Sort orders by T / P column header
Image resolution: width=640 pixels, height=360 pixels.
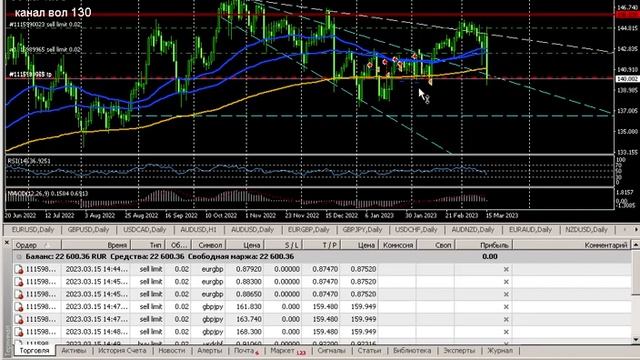(x=321, y=245)
